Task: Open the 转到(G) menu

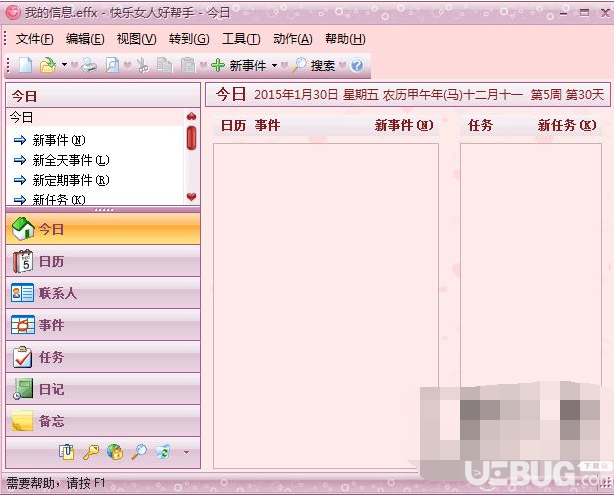Action: click(189, 39)
